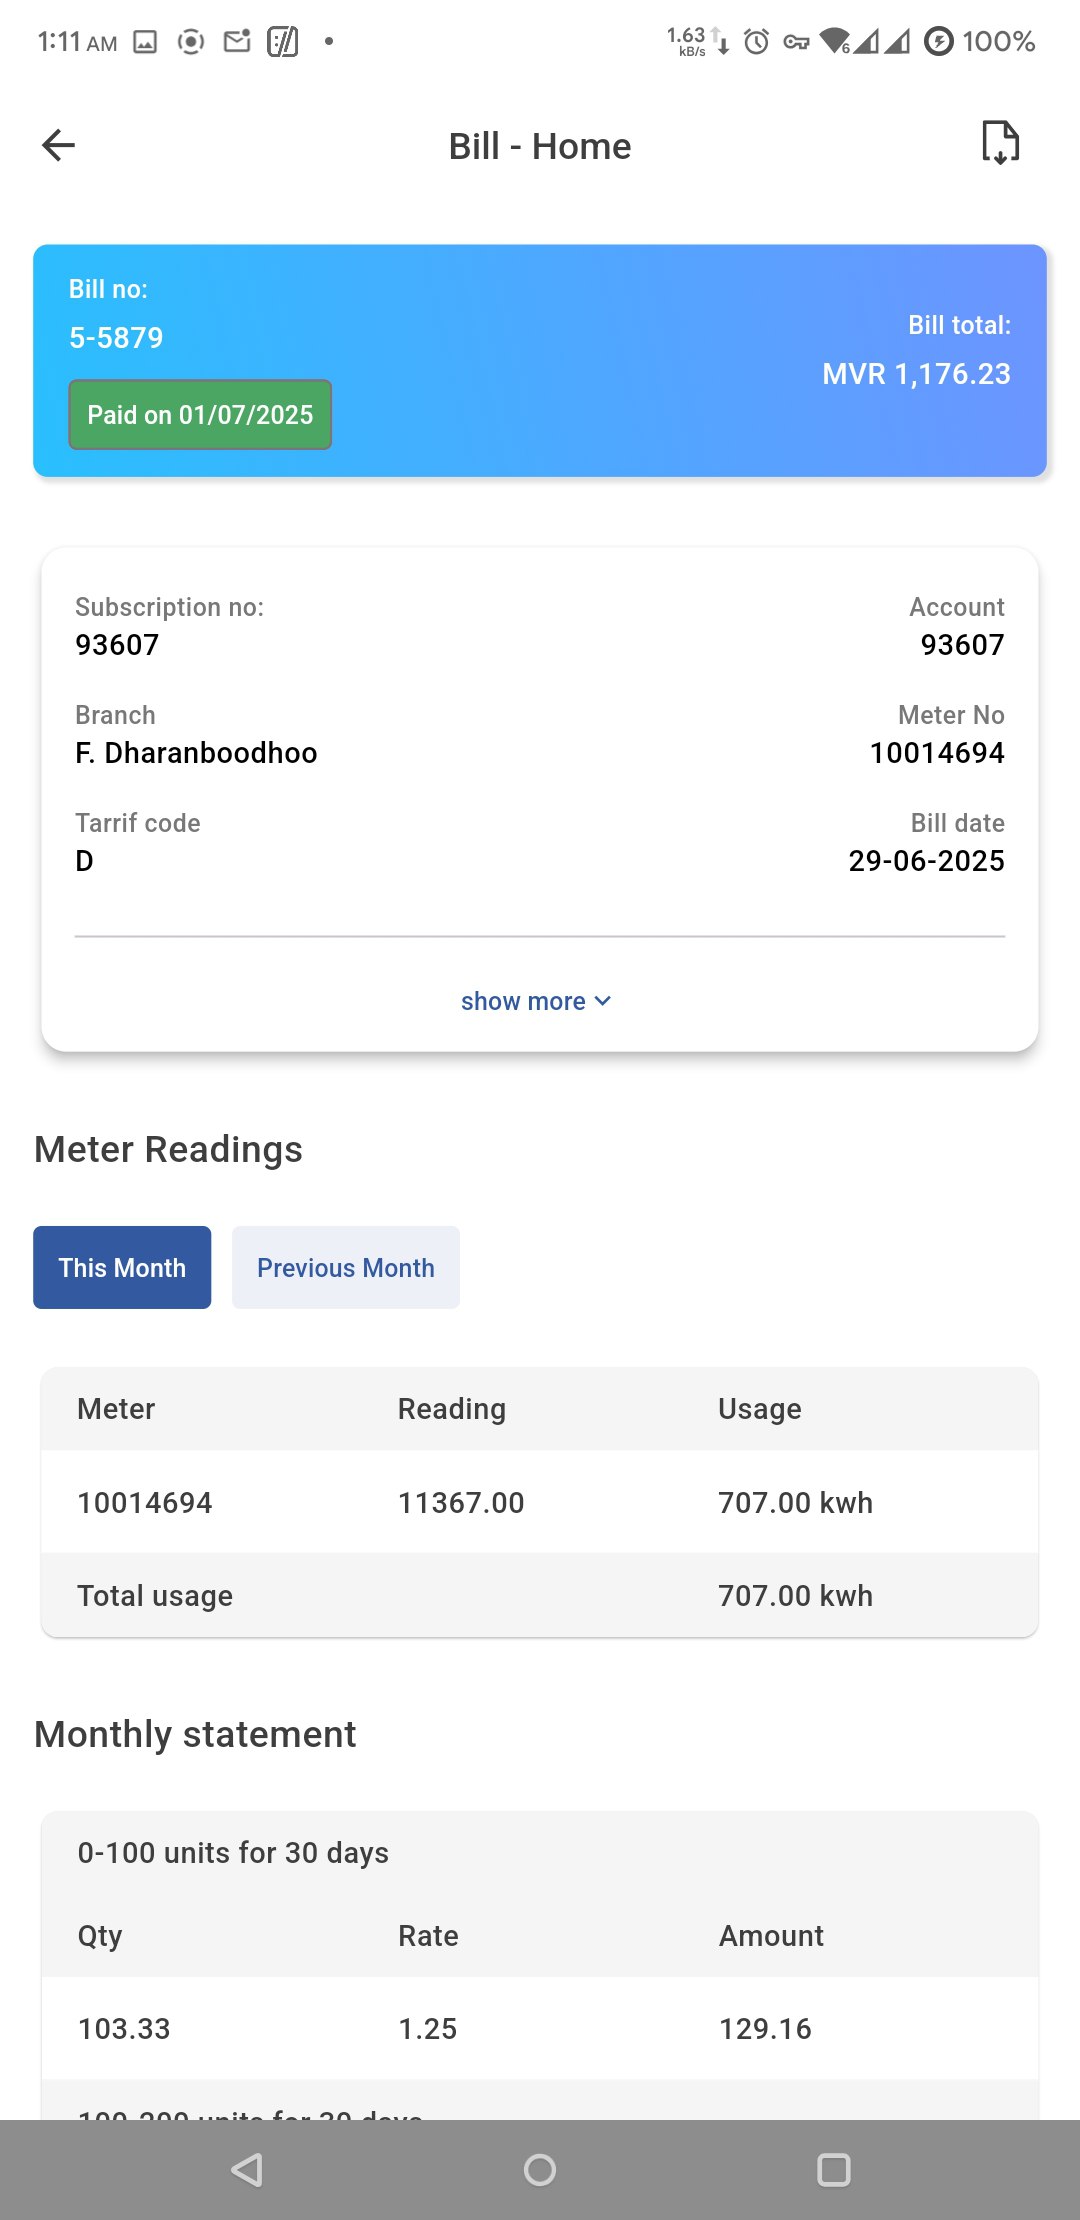
Task: Tap meter number 10014694 in details card
Action: tap(936, 753)
